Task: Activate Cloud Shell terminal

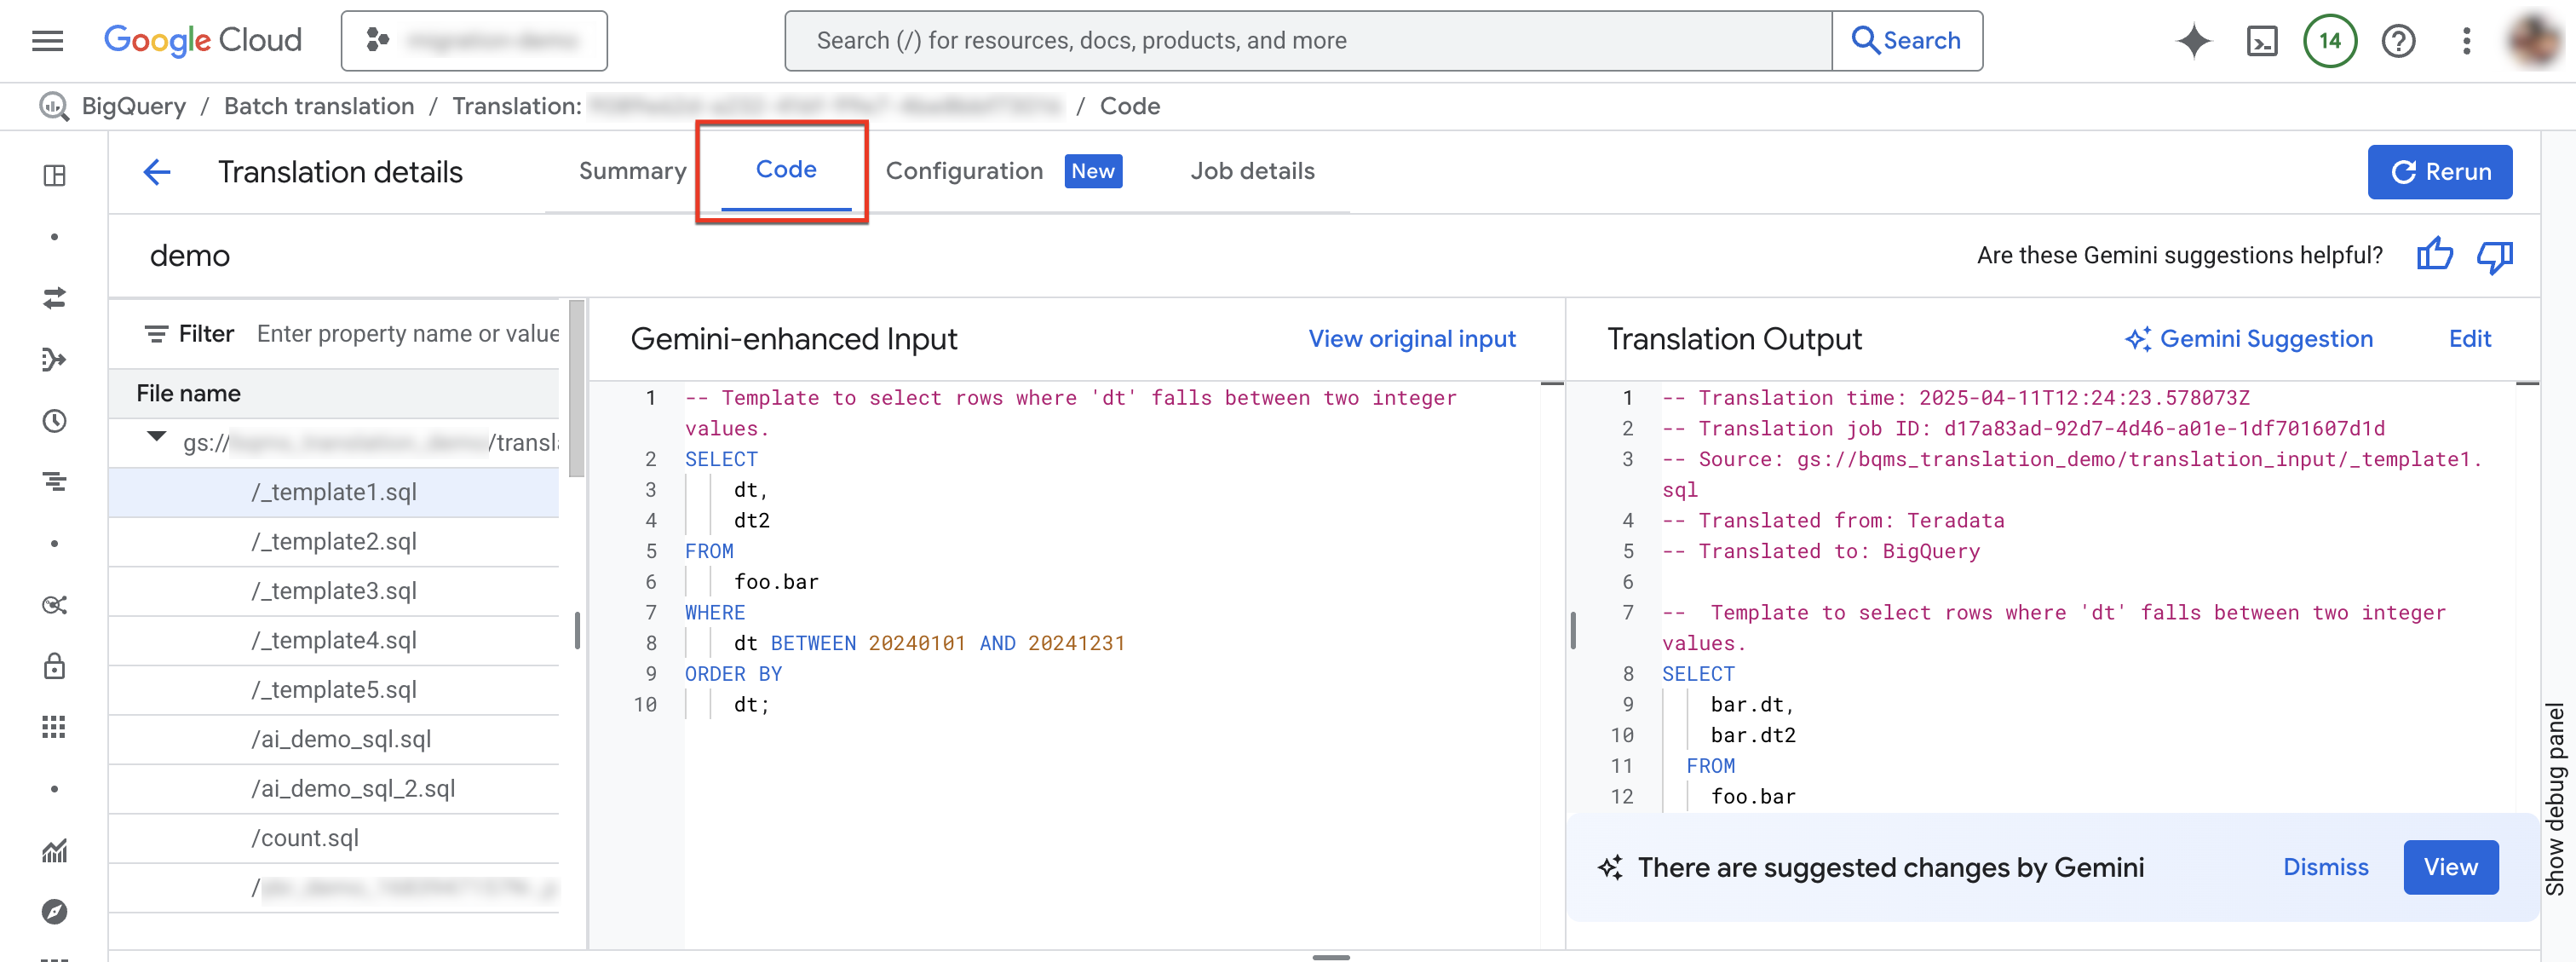Action: 2262,40
